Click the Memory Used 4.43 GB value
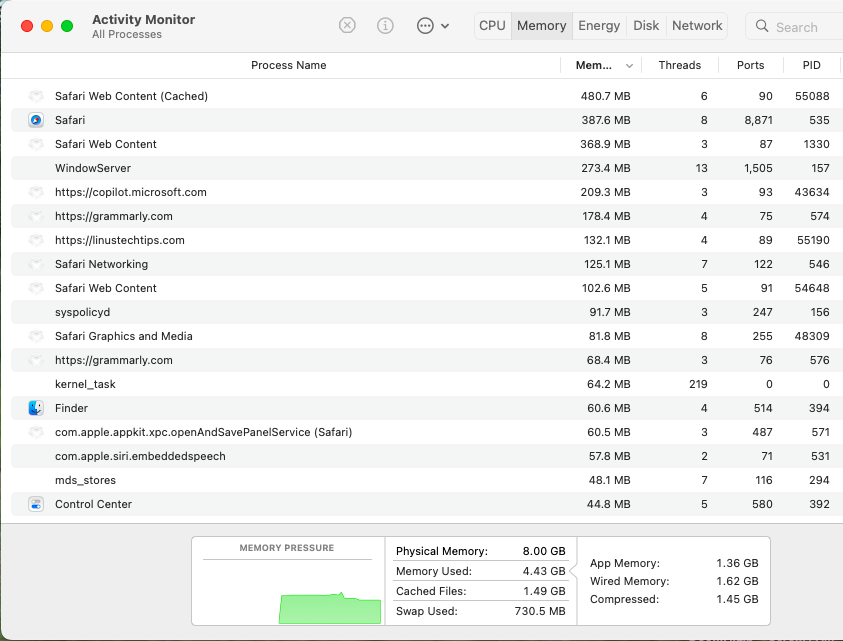The height and width of the screenshot is (641, 843). [544, 571]
